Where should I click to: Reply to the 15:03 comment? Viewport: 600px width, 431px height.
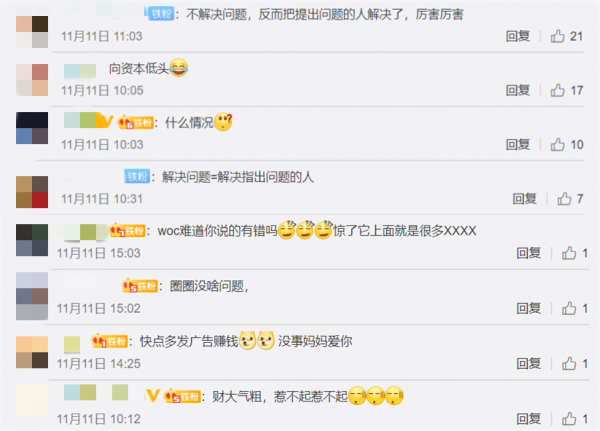point(528,253)
